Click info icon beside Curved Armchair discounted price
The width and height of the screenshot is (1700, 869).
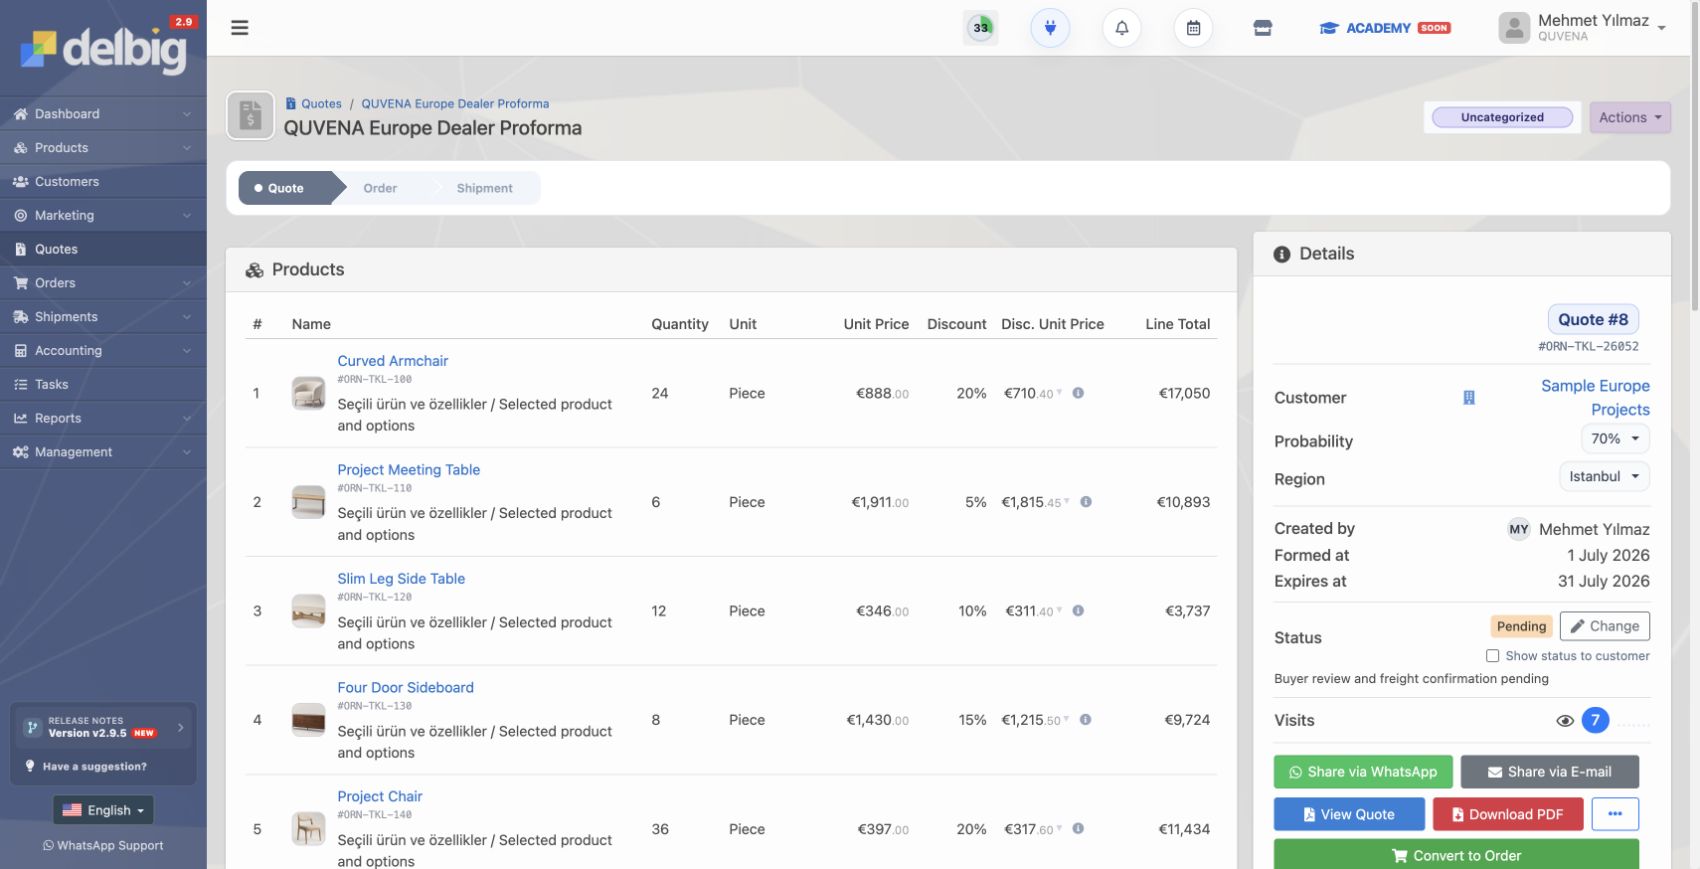(x=1078, y=393)
